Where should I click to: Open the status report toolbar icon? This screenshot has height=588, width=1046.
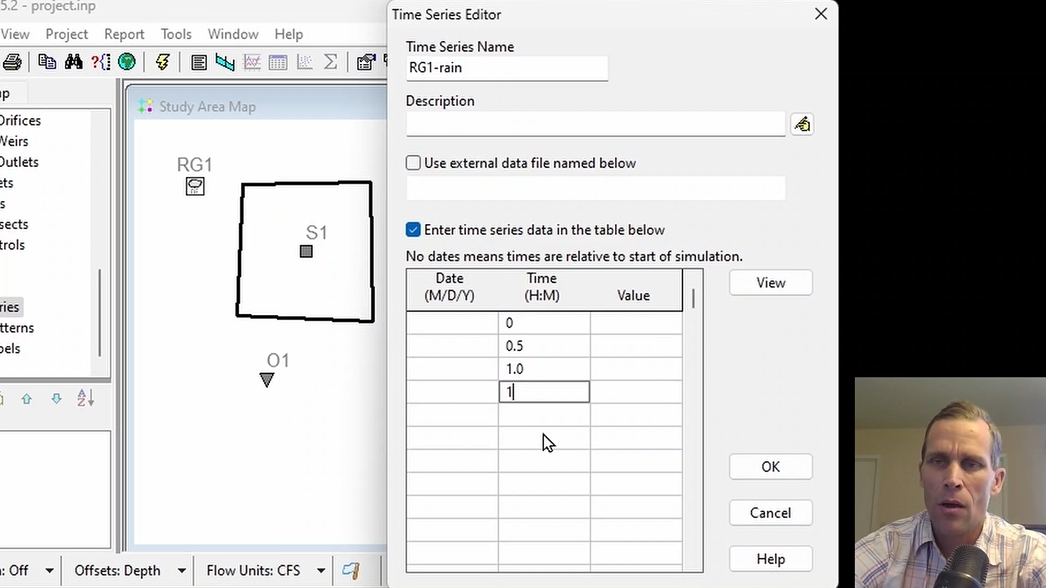click(x=198, y=62)
